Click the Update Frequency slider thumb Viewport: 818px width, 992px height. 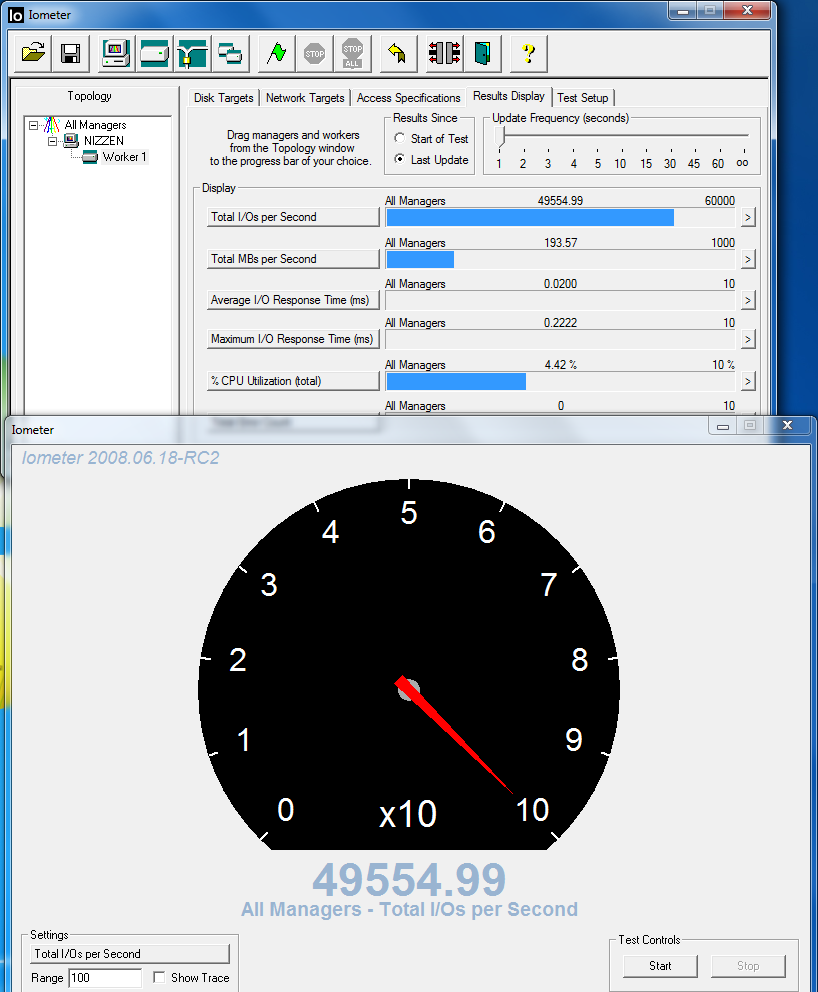click(500, 136)
